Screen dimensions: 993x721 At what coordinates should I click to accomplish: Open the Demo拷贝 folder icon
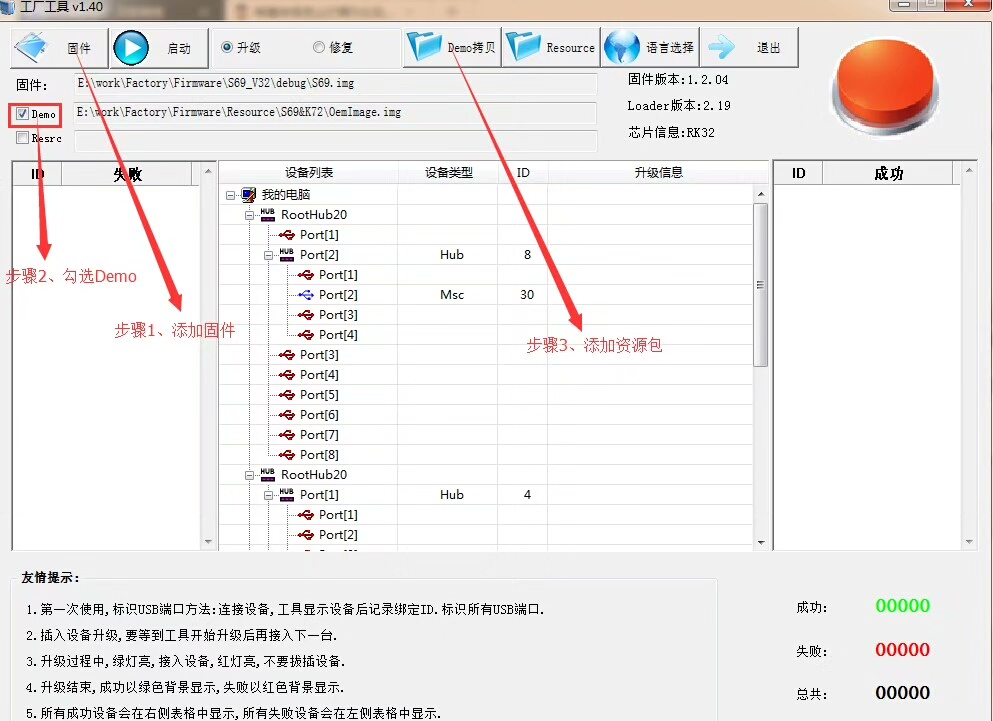(x=424, y=47)
